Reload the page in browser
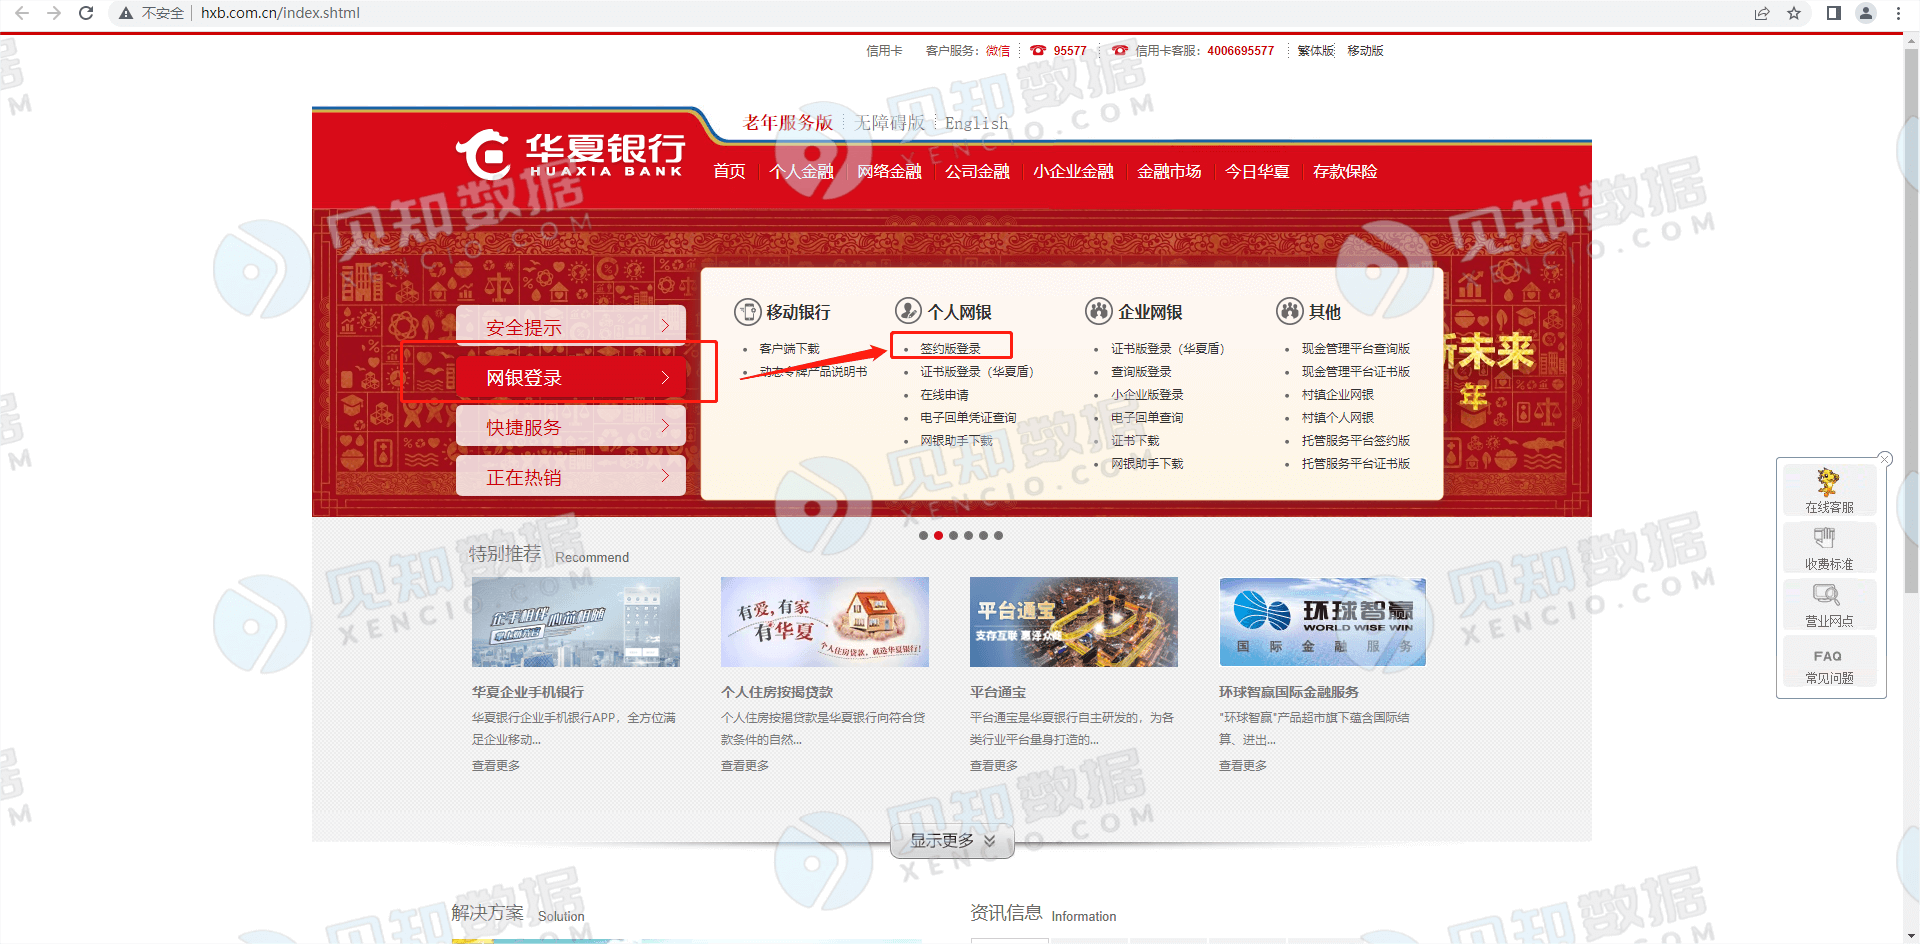This screenshot has width=1920, height=944. 86,13
